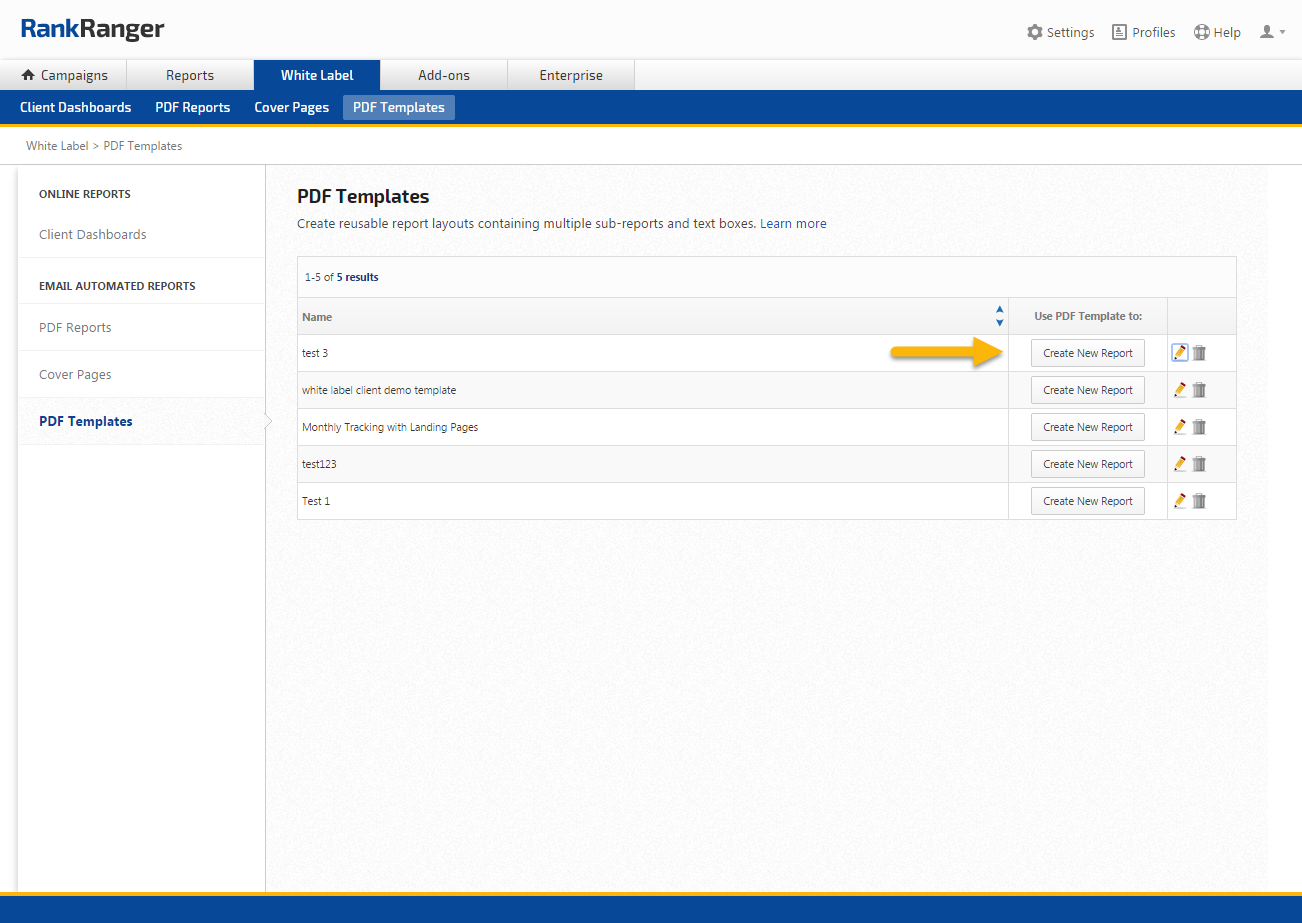Open Settings via the gear icon

click(x=1035, y=32)
